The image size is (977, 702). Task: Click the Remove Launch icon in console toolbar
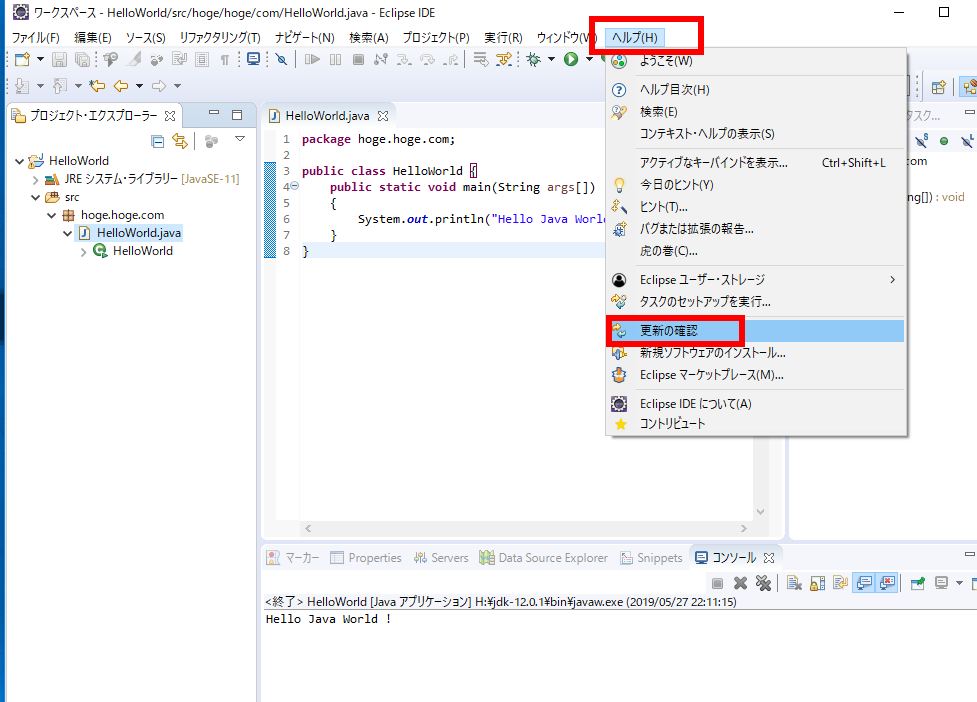pyautogui.click(x=740, y=583)
